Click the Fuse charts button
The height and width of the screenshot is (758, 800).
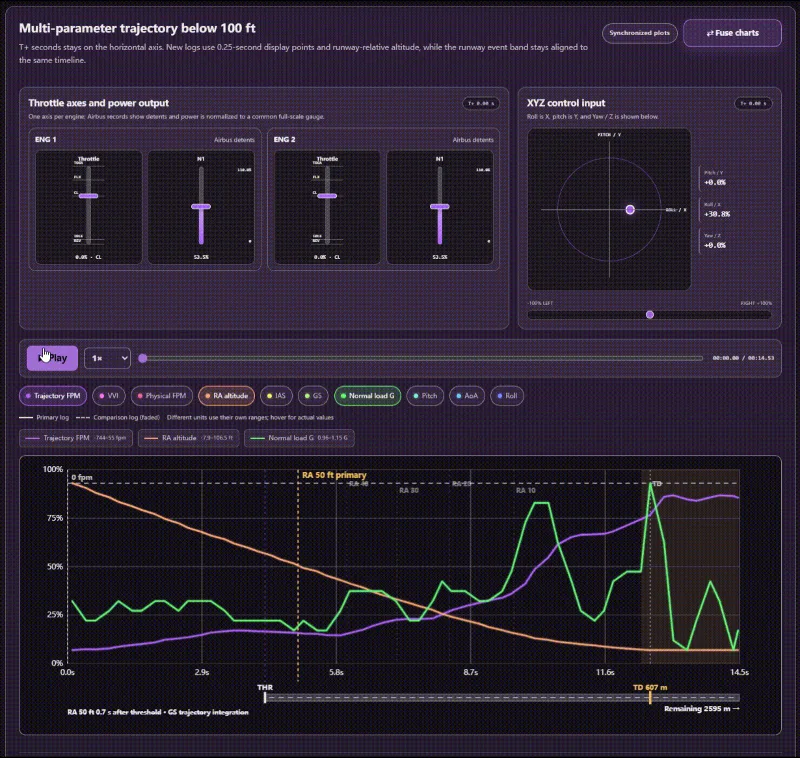pos(732,33)
